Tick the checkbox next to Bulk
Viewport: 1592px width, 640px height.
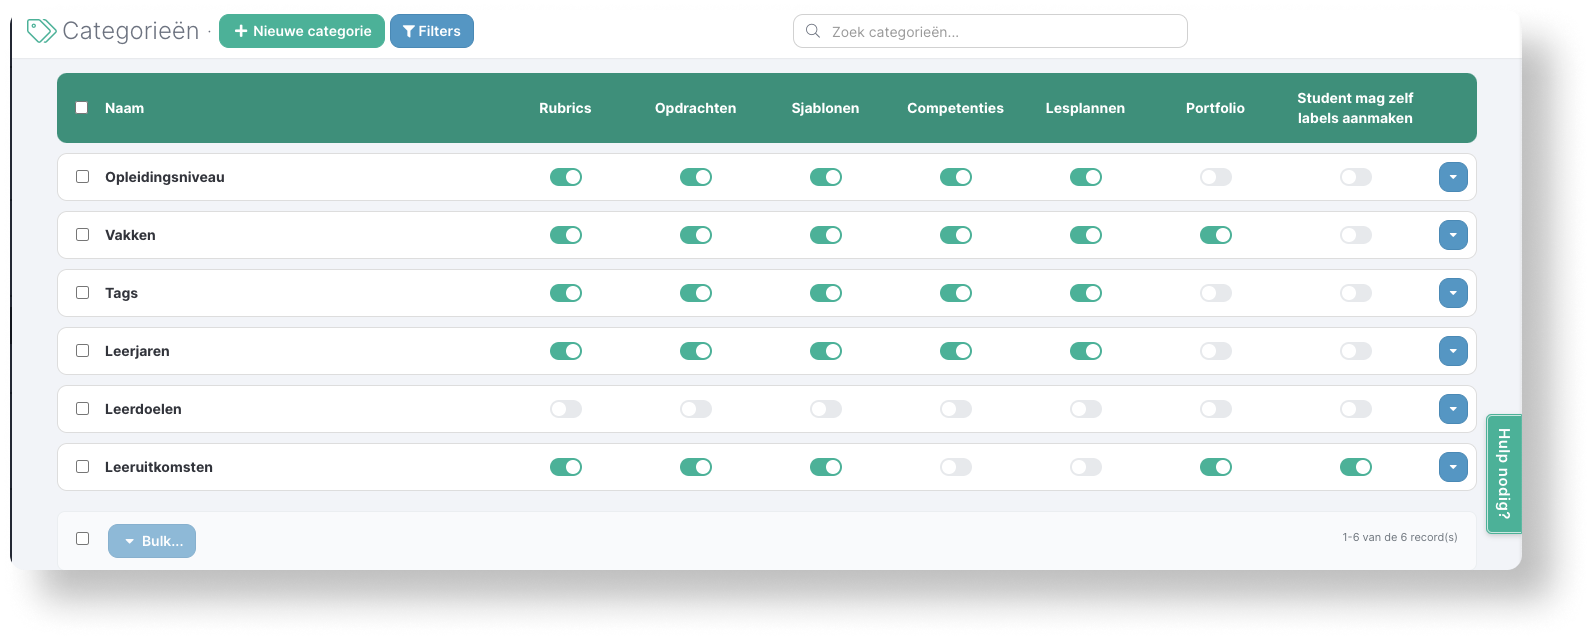(x=82, y=538)
